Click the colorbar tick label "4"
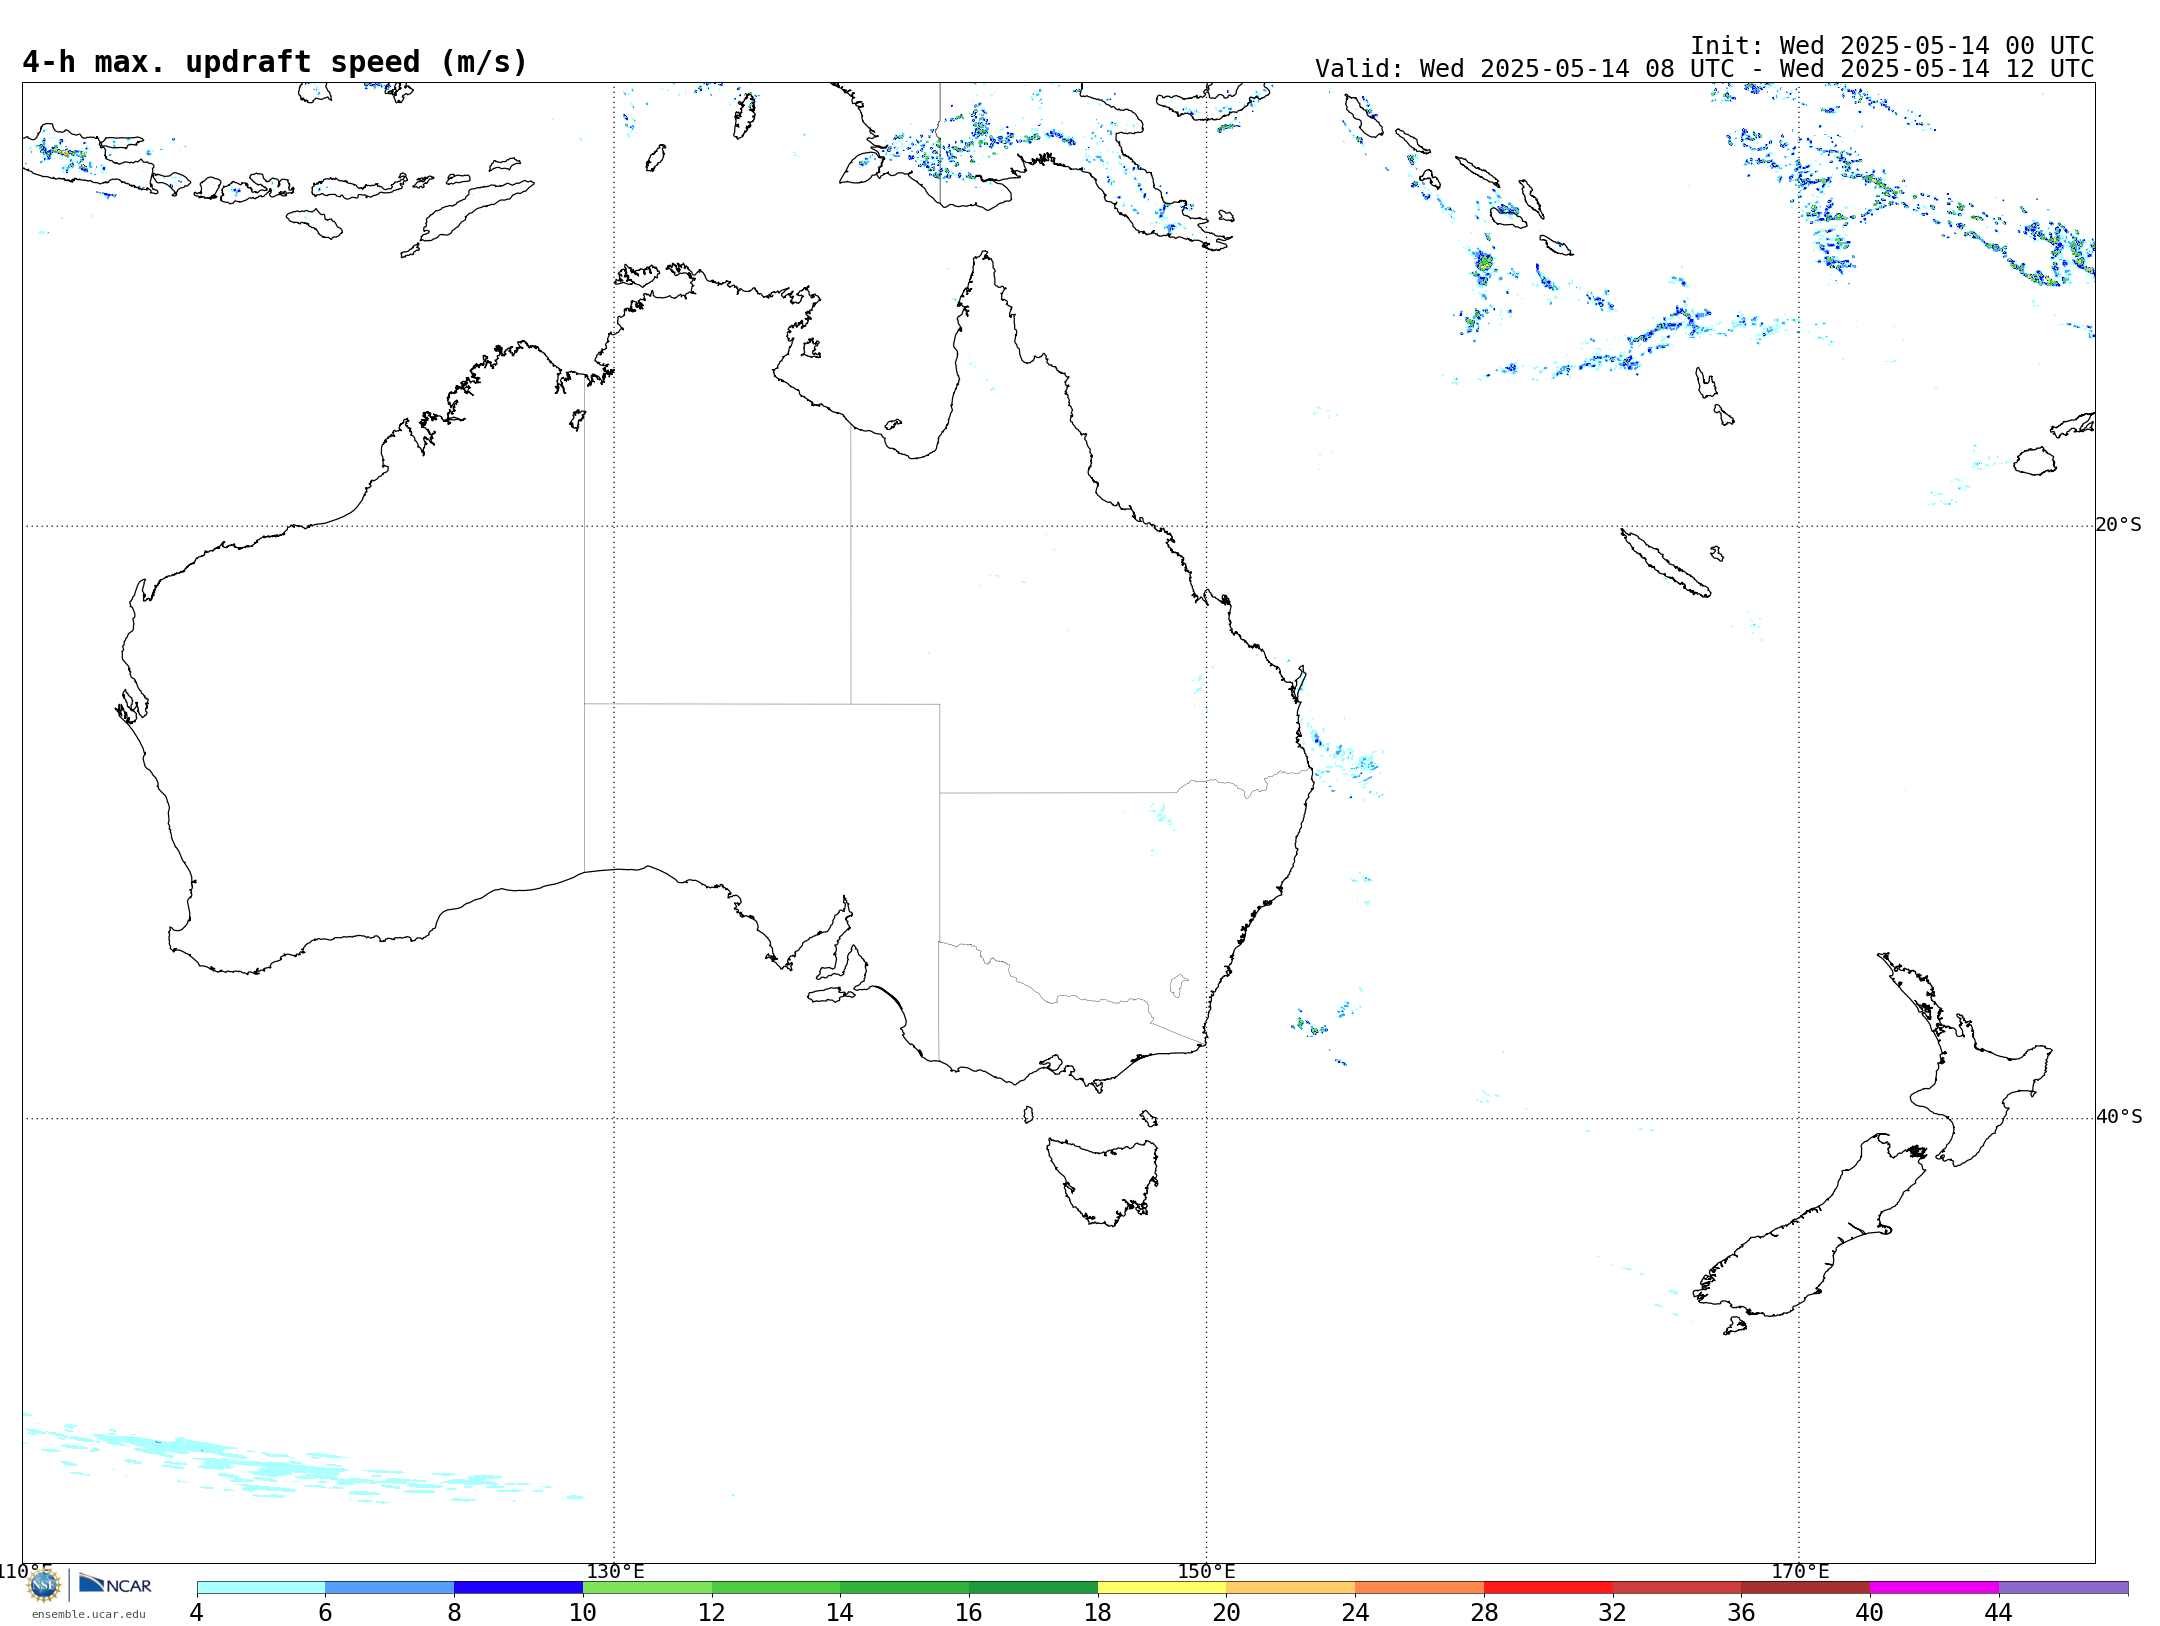The image size is (2160, 1626). pyautogui.click(x=197, y=1612)
